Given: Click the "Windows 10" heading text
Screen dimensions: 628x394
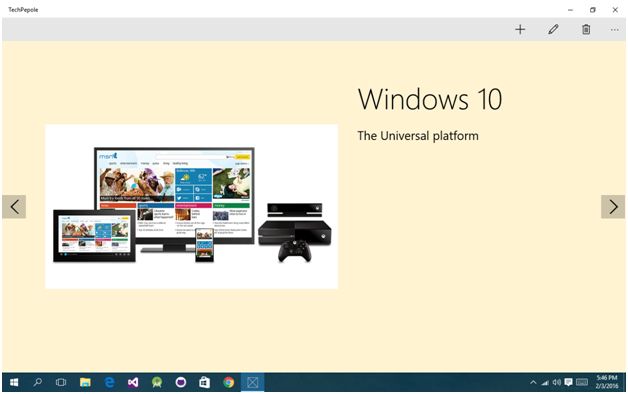Looking at the screenshot, I should point(430,99).
